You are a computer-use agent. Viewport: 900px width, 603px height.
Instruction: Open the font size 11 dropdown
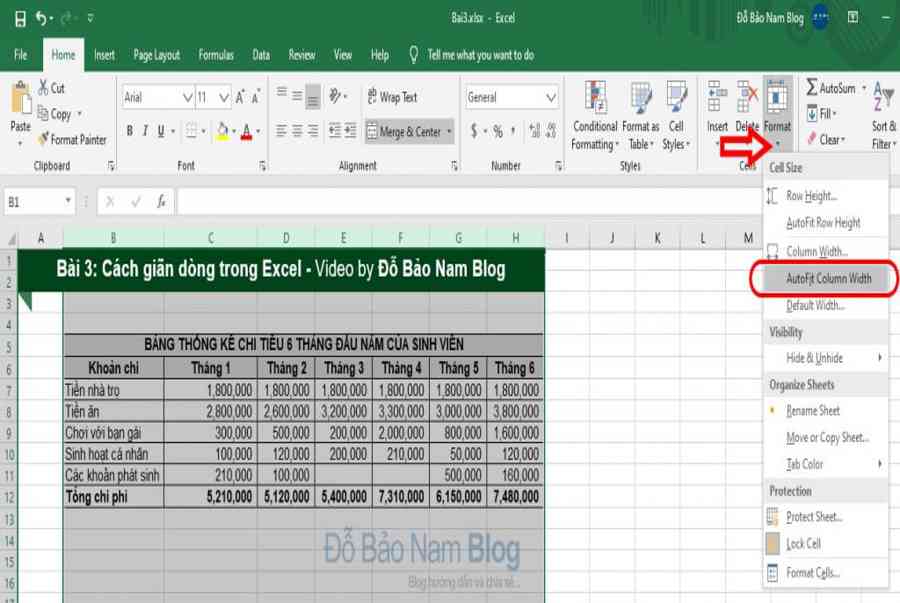(x=224, y=98)
